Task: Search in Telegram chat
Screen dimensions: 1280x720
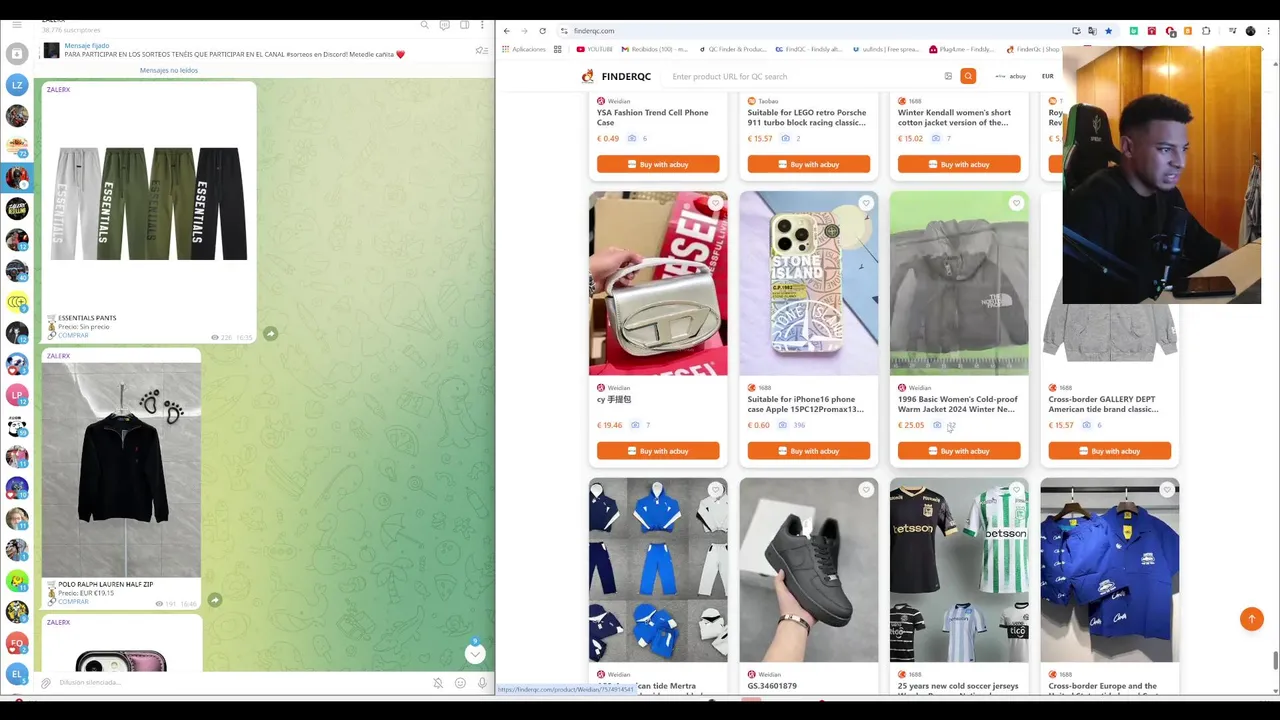Action: tap(425, 25)
